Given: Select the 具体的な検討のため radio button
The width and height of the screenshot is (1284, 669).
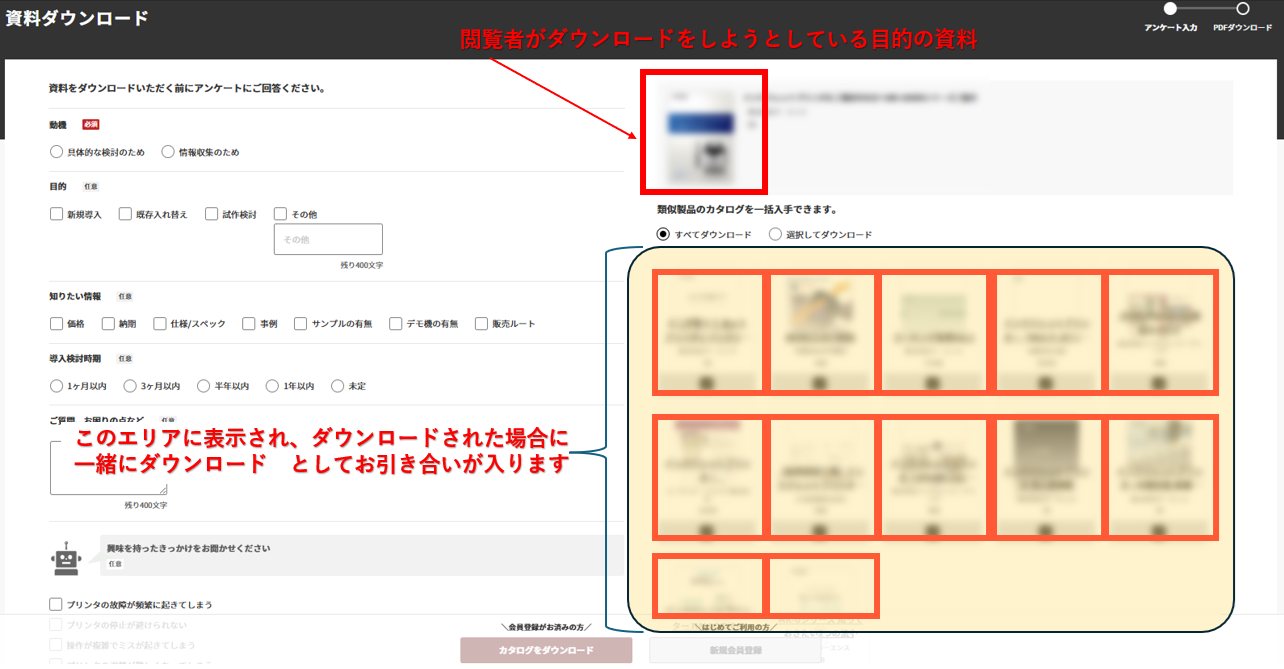Looking at the screenshot, I should [57, 152].
